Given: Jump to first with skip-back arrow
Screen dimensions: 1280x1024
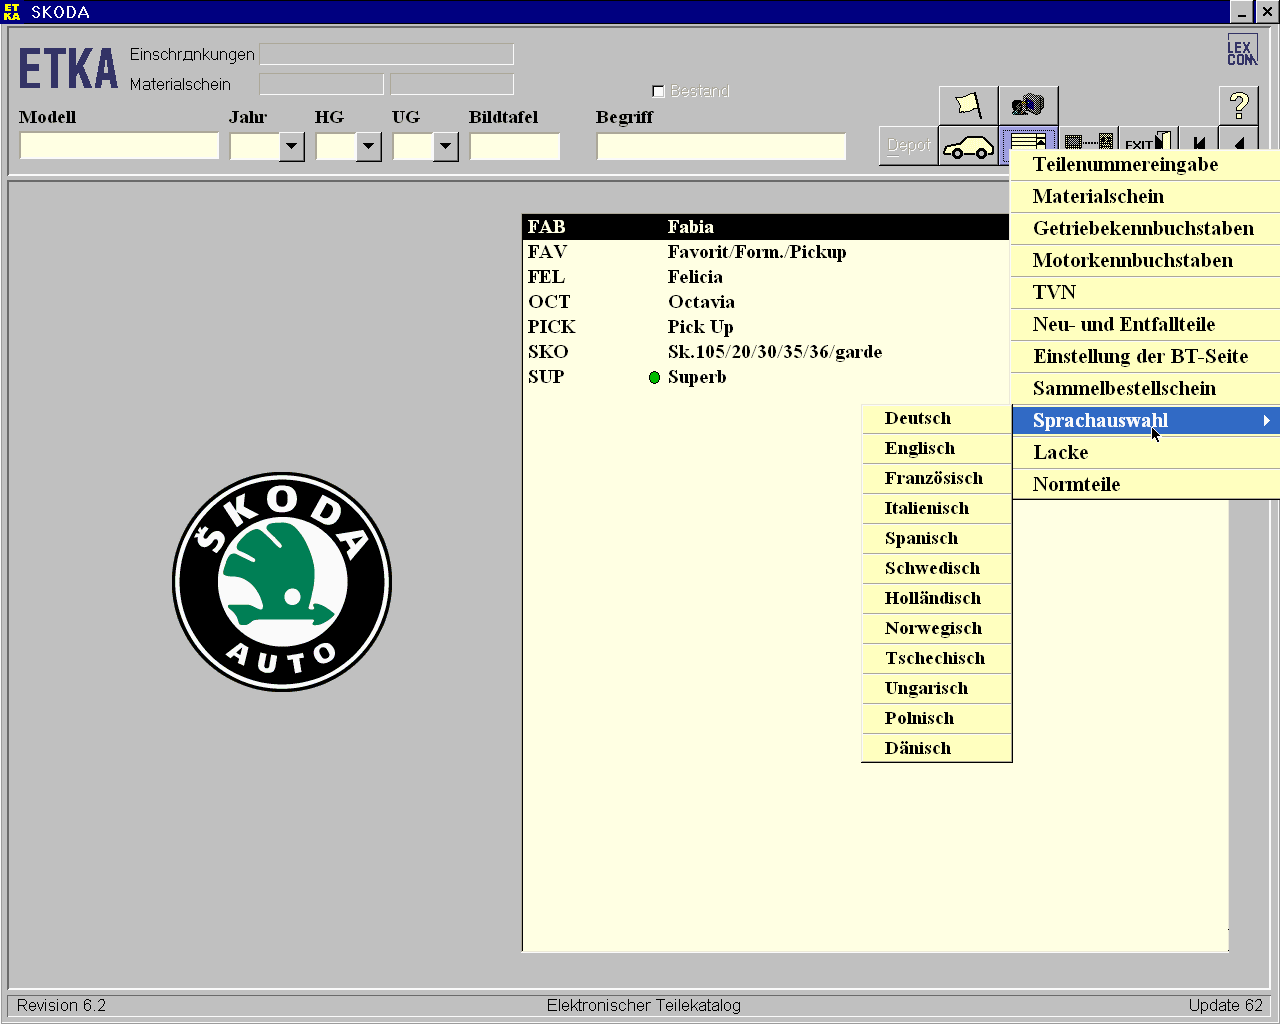Looking at the screenshot, I should 1199,140.
